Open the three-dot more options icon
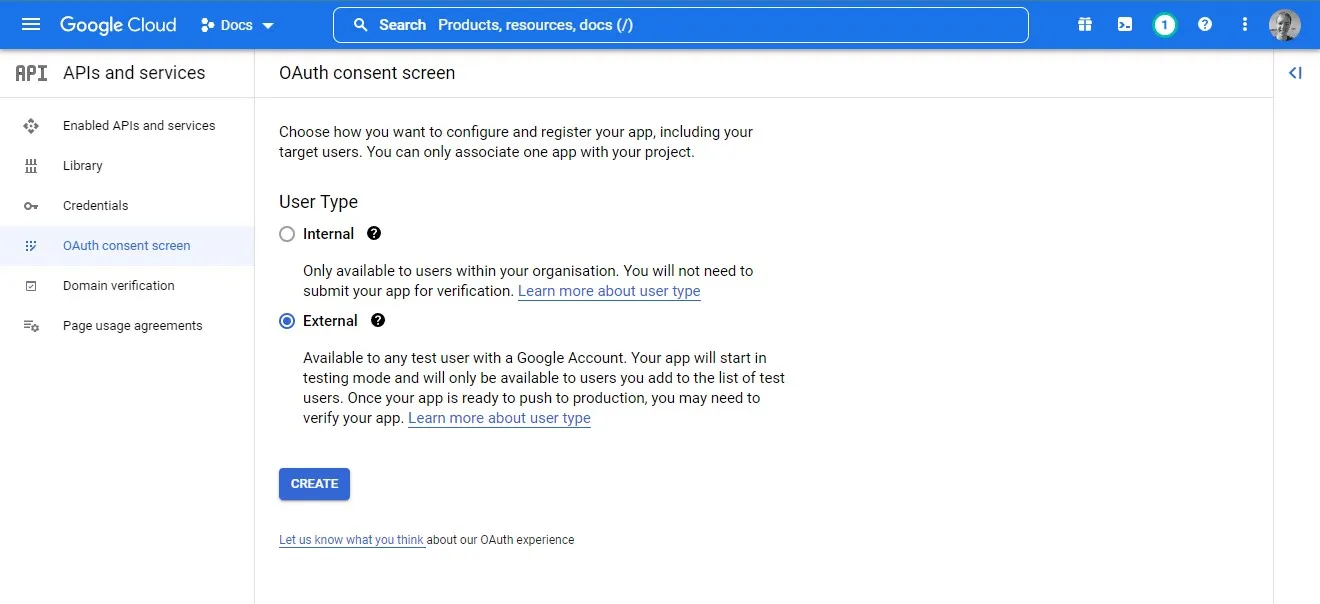 pos(1244,23)
